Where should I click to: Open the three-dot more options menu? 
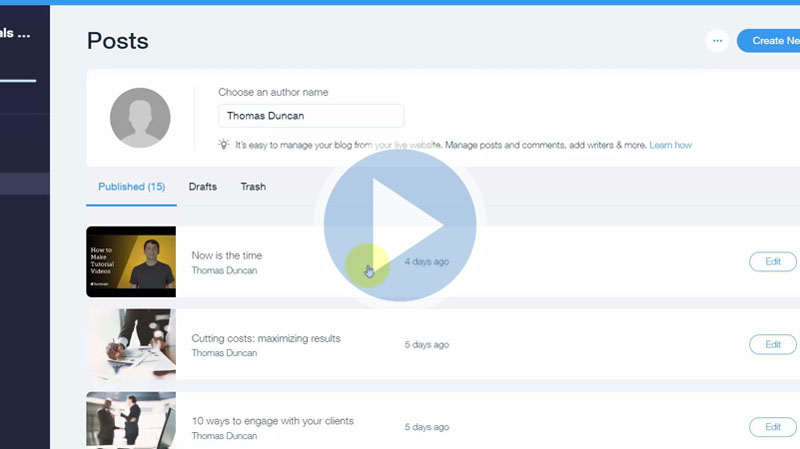716,41
